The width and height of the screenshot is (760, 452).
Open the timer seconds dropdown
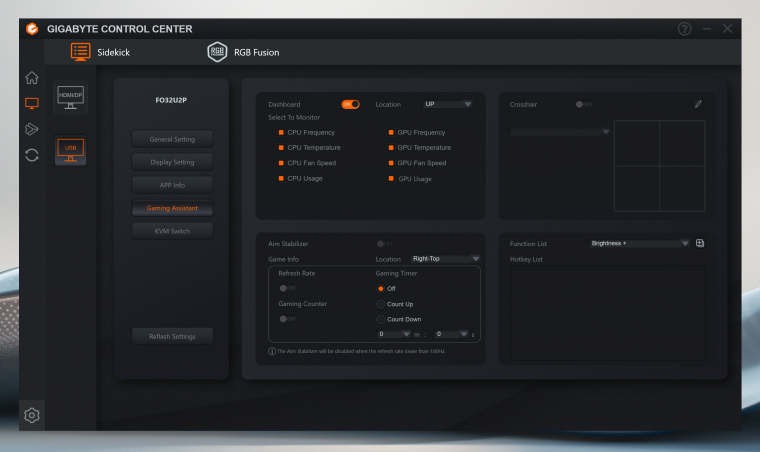(x=451, y=334)
